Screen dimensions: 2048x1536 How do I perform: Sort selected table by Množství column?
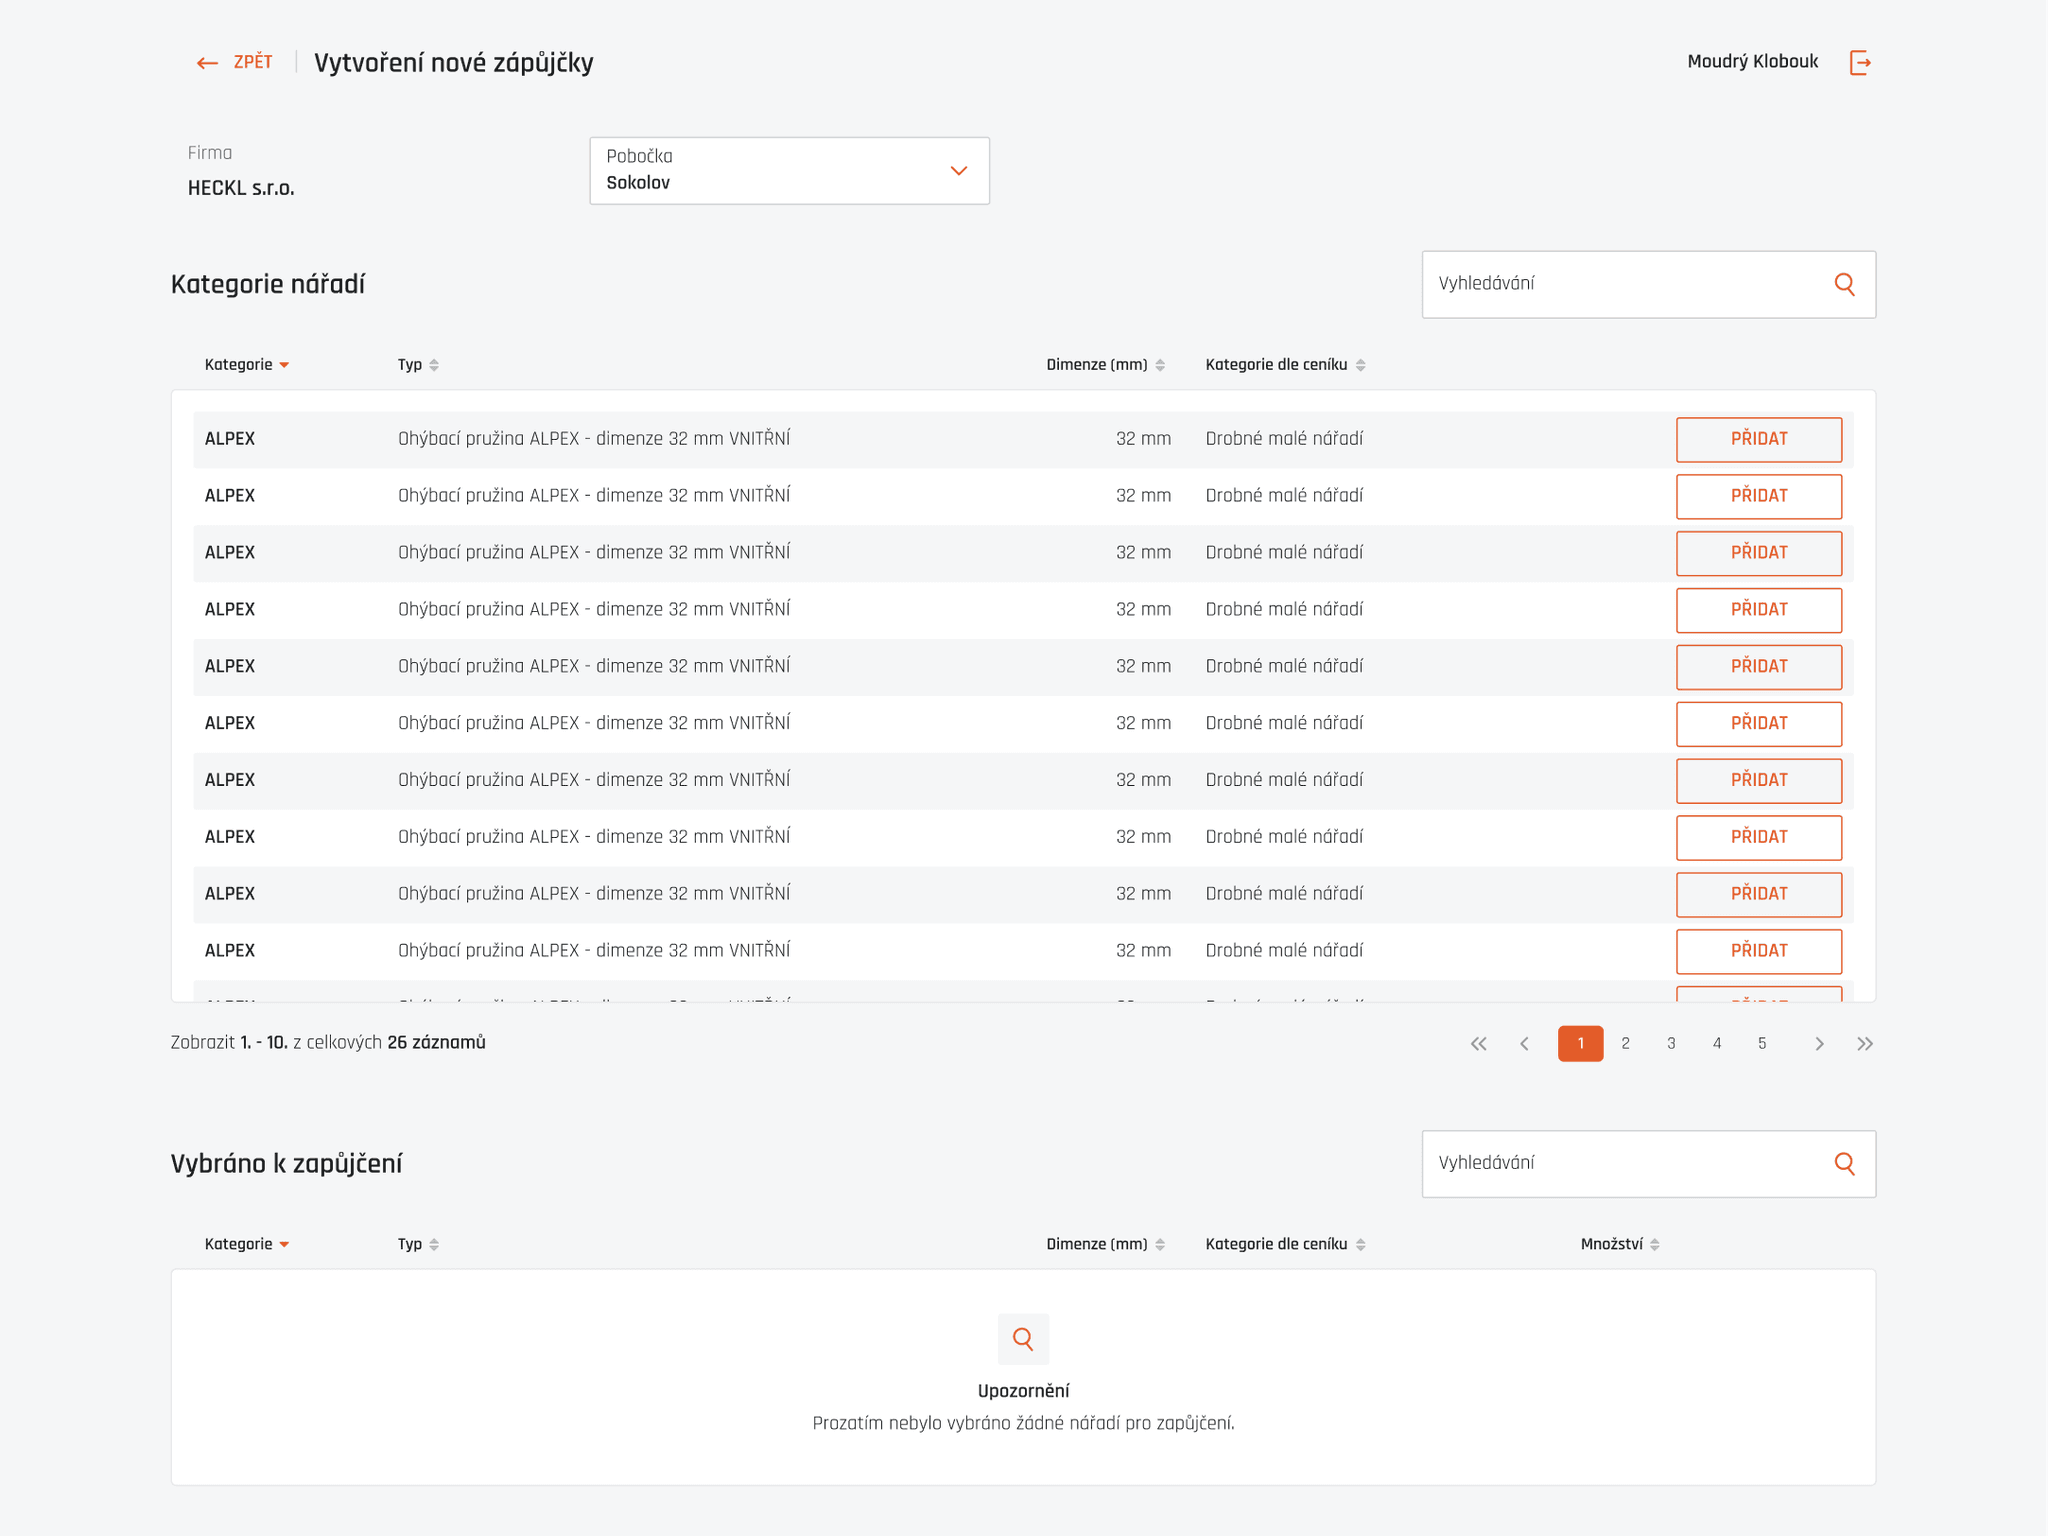pos(1655,1245)
